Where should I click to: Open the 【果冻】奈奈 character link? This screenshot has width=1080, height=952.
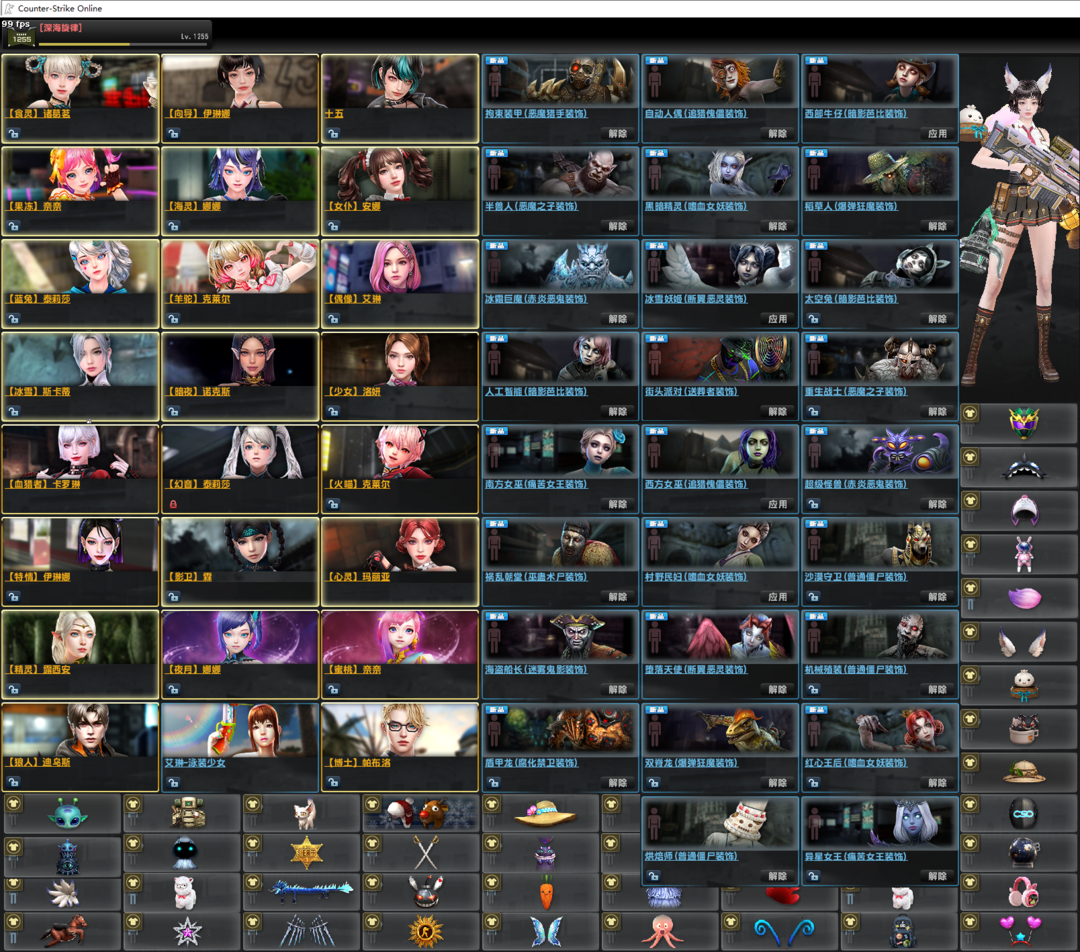[34, 206]
